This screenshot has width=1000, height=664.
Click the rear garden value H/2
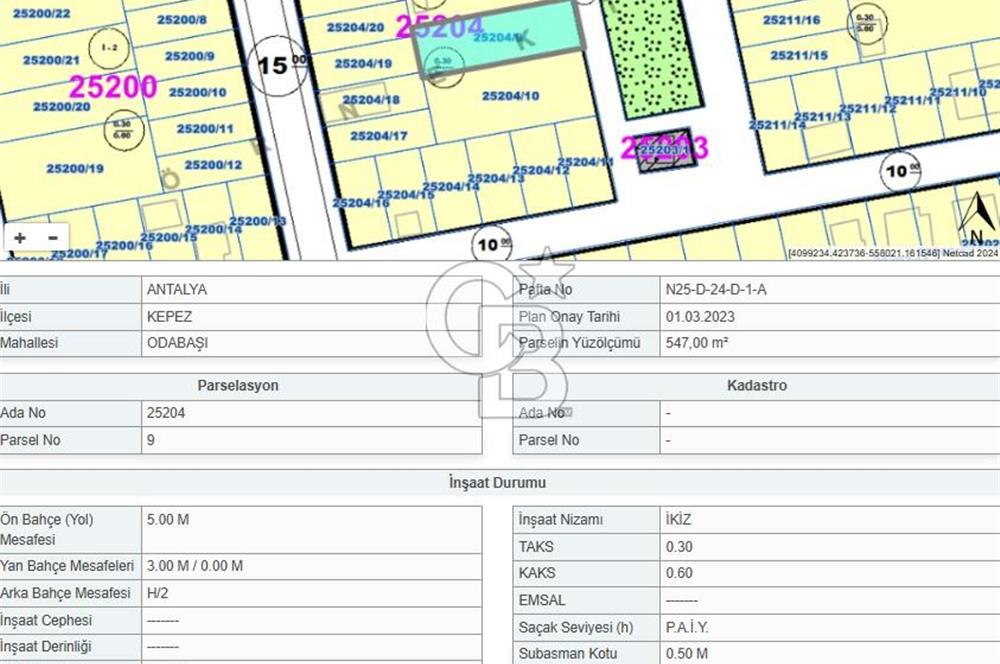click(158, 593)
